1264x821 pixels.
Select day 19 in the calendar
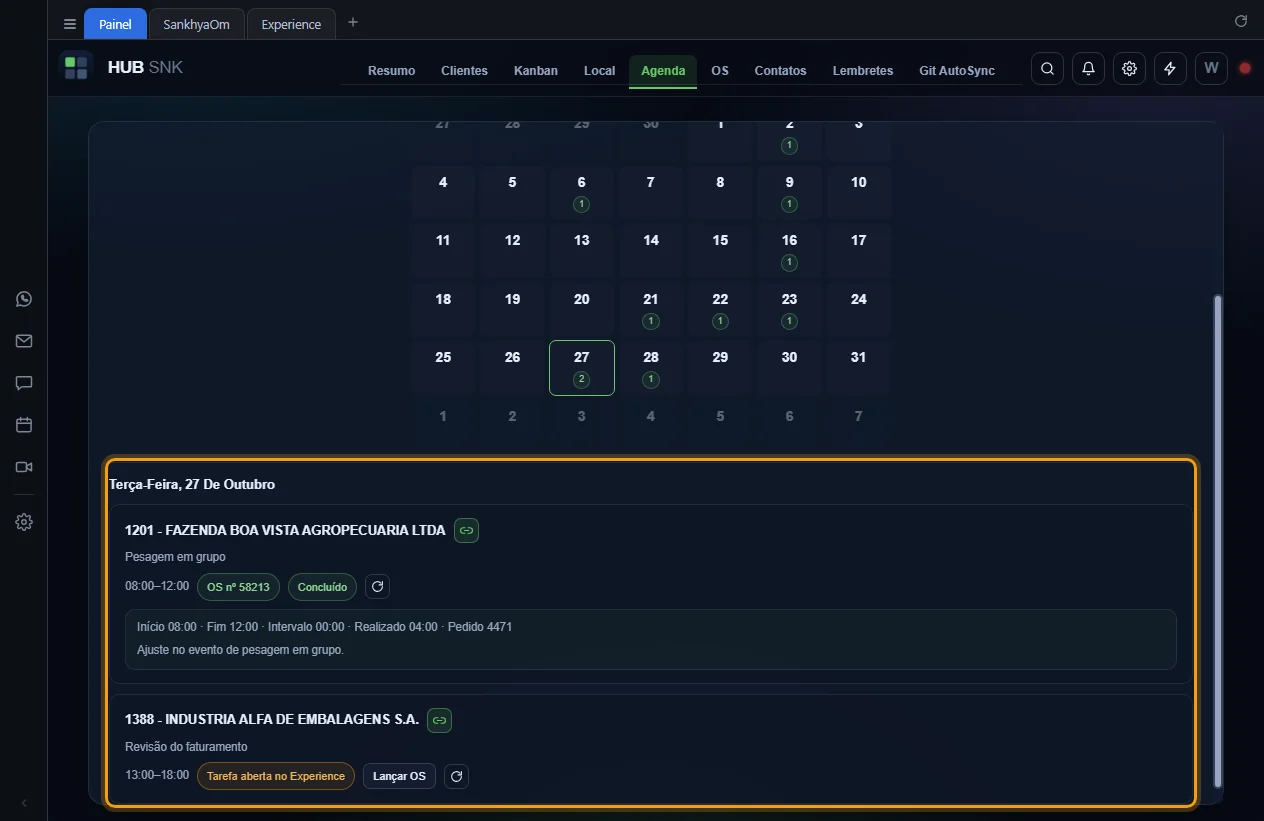[x=512, y=310]
